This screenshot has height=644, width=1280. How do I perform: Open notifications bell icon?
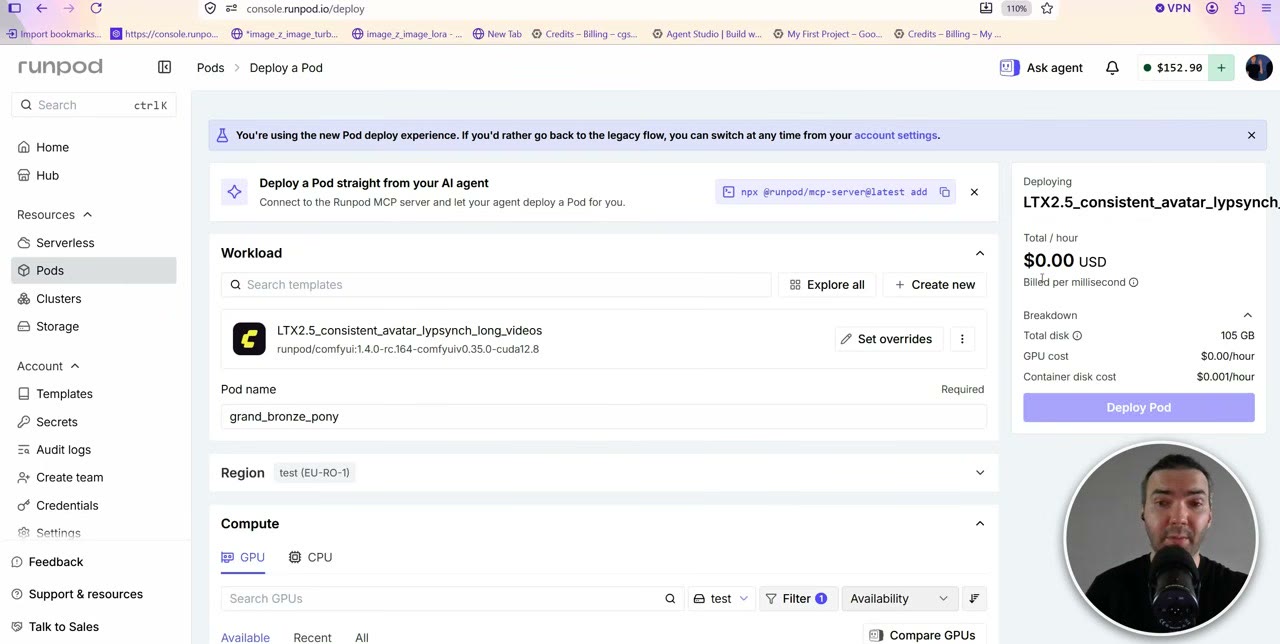click(1112, 68)
